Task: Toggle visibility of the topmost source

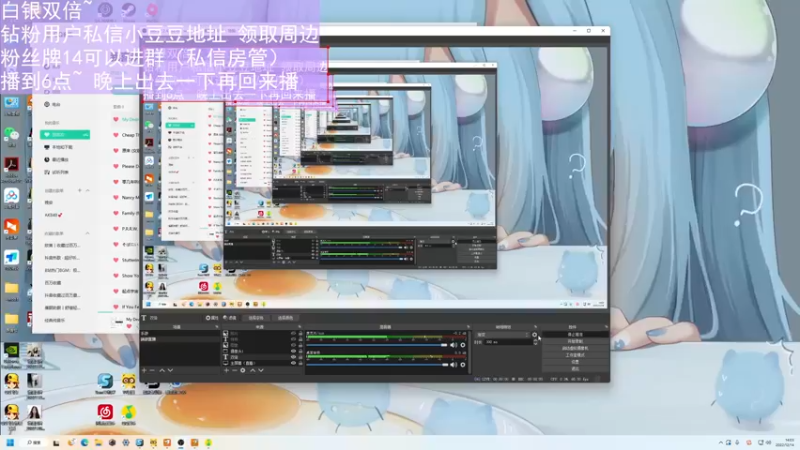Action: tap(293, 333)
